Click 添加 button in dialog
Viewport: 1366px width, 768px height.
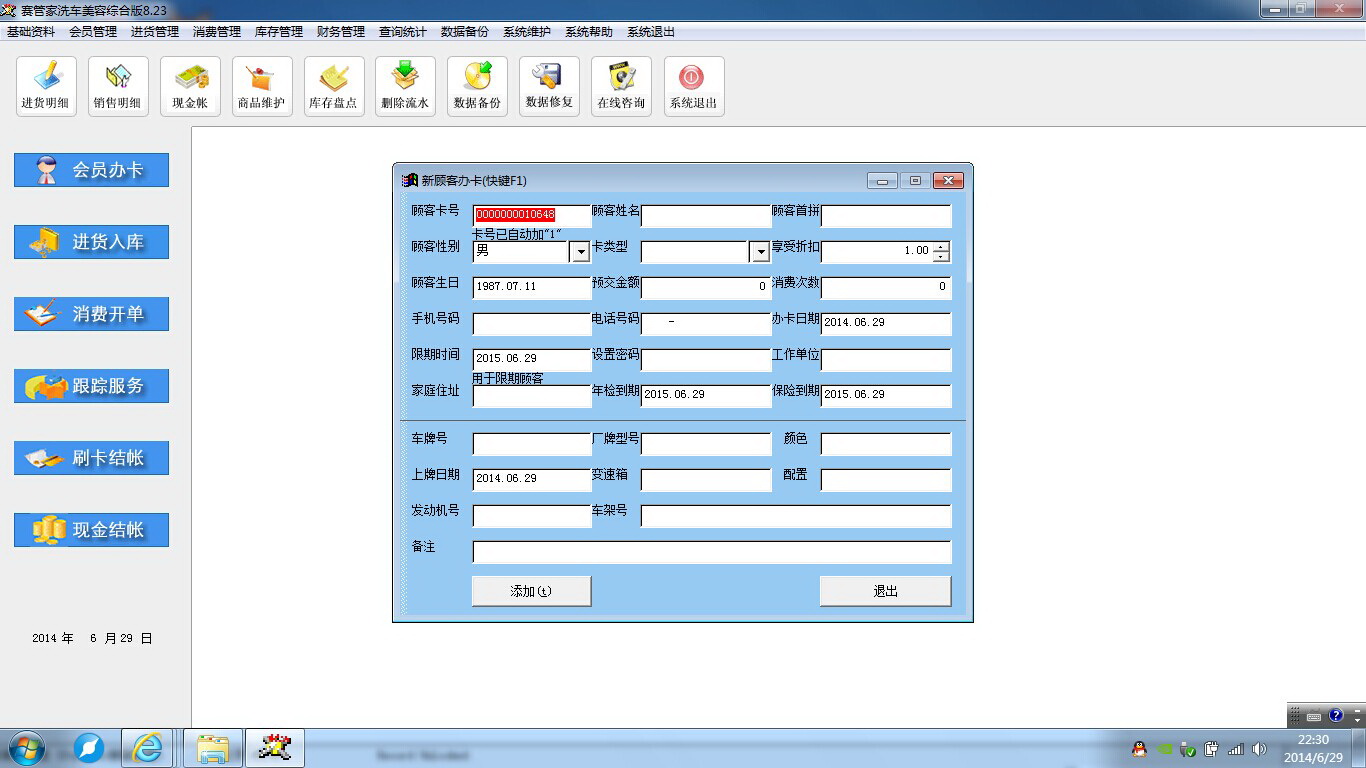[x=531, y=591]
